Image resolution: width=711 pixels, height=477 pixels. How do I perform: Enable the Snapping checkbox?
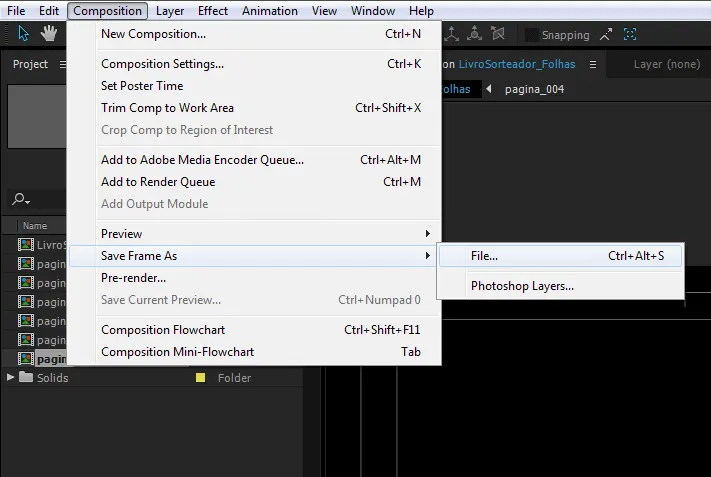click(x=531, y=35)
